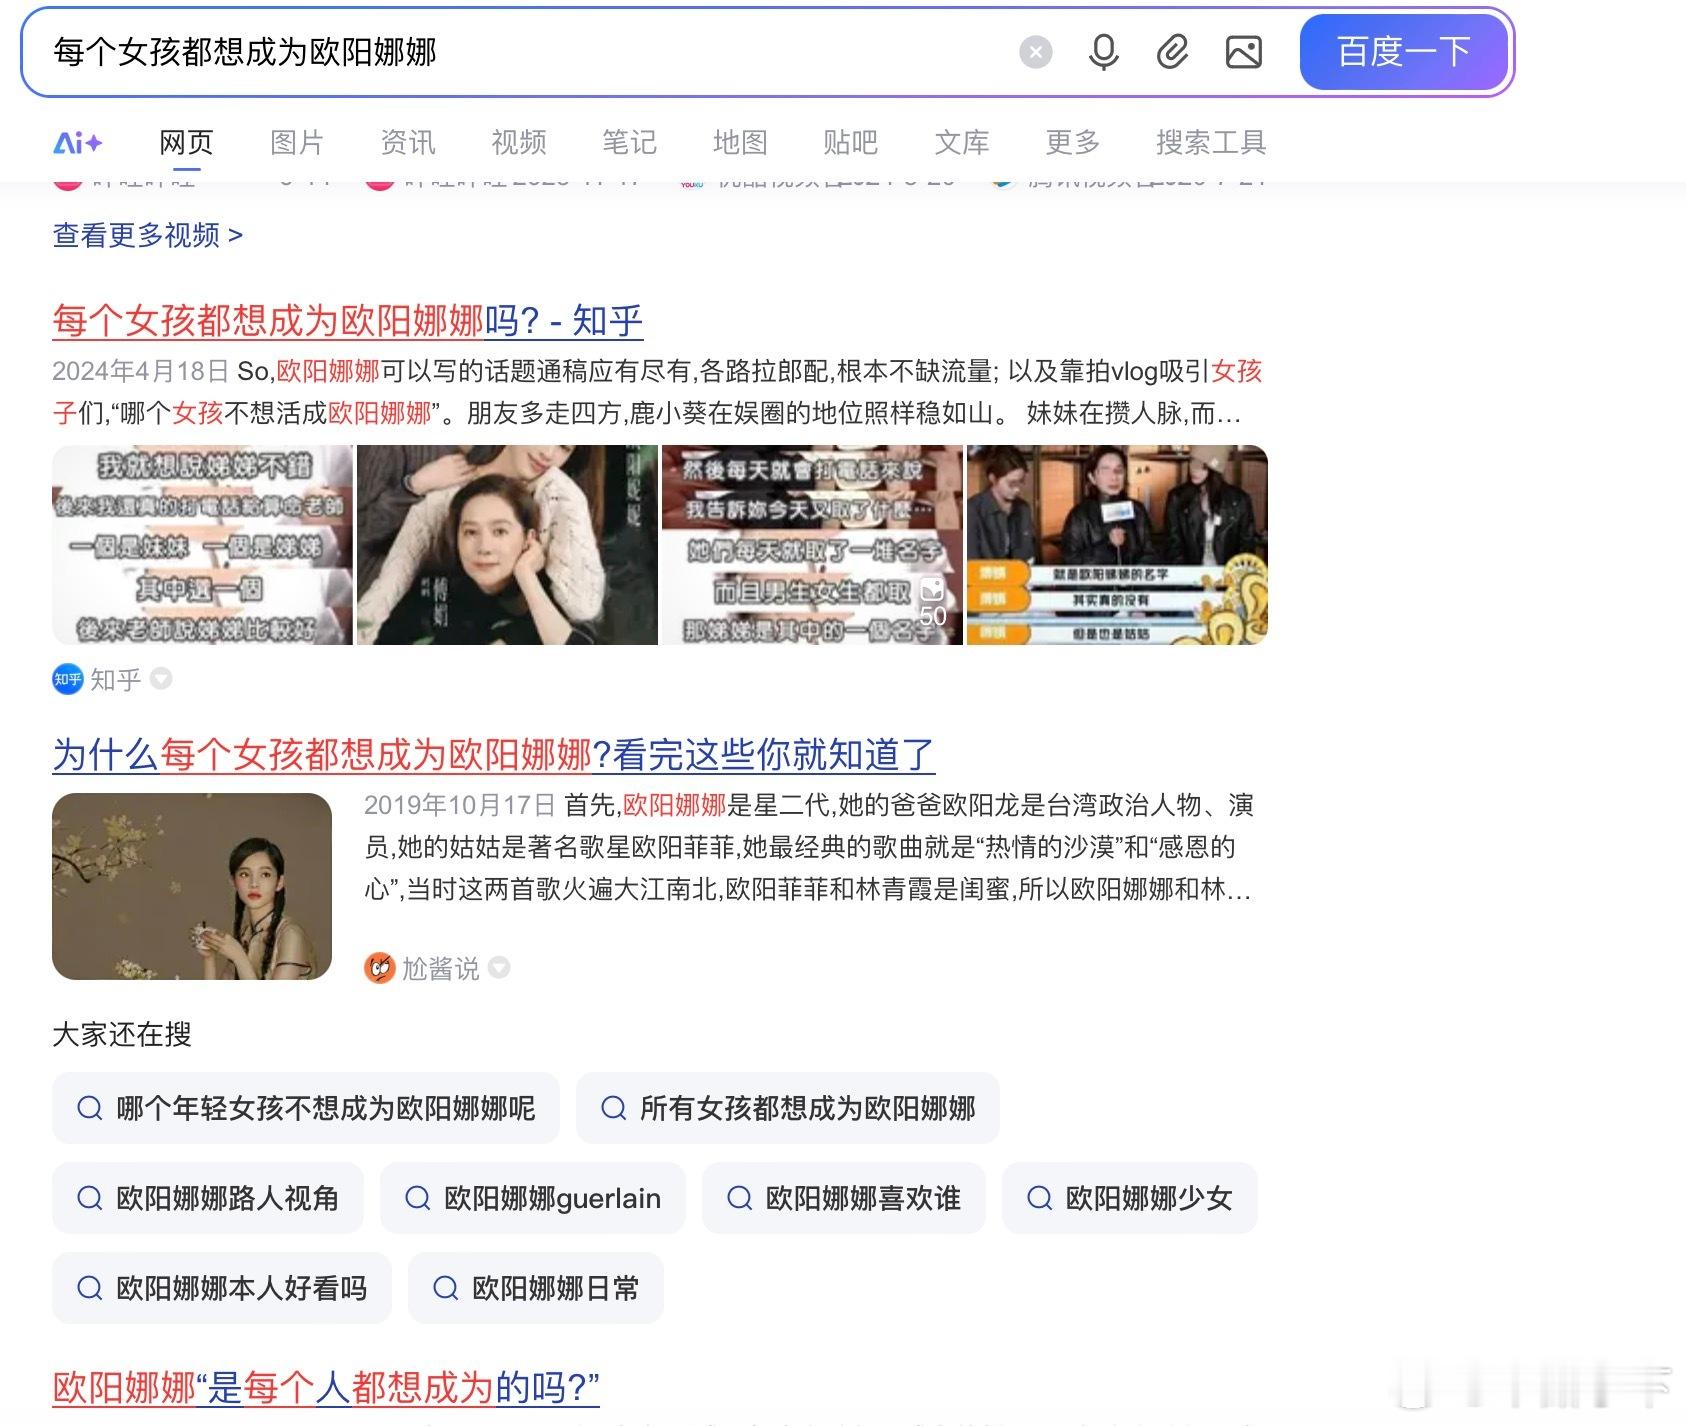1686x1426 pixels.
Task: Open the 文库 tab
Action: (962, 143)
